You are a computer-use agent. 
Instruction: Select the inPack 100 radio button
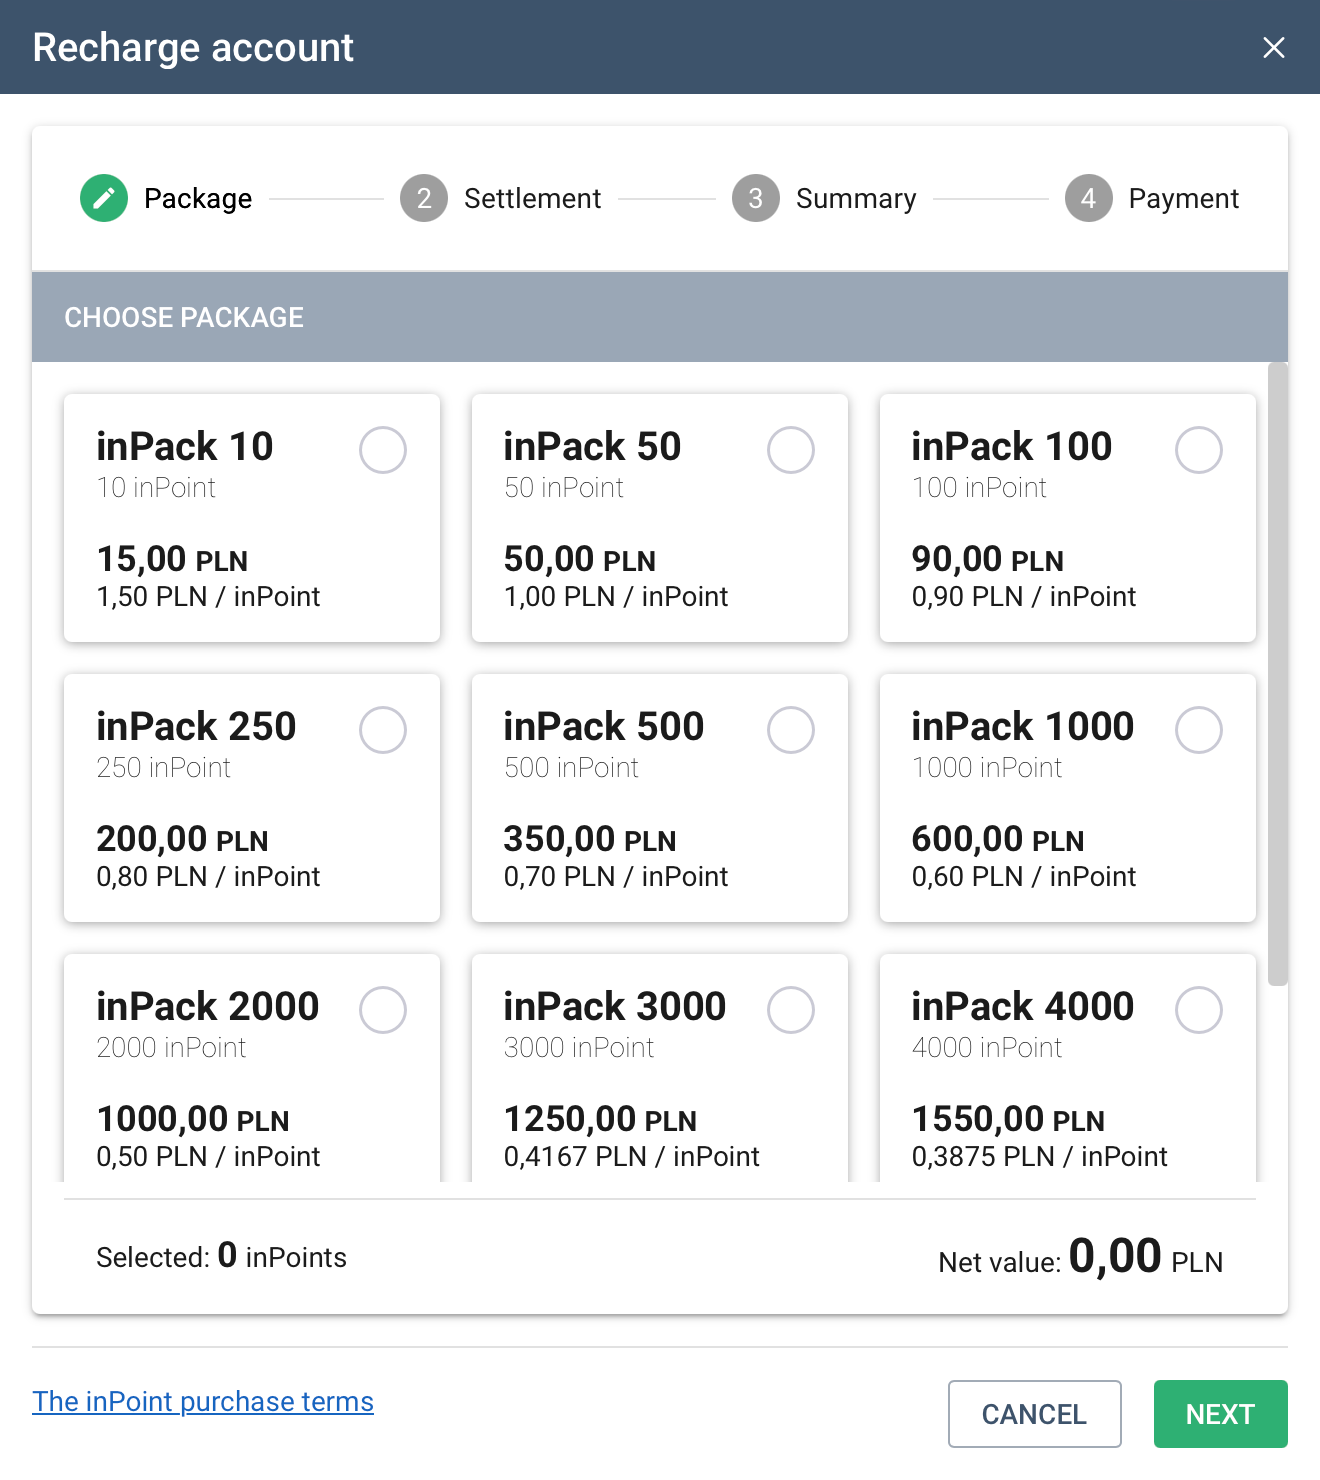pyautogui.click(x=1199, y=450)
